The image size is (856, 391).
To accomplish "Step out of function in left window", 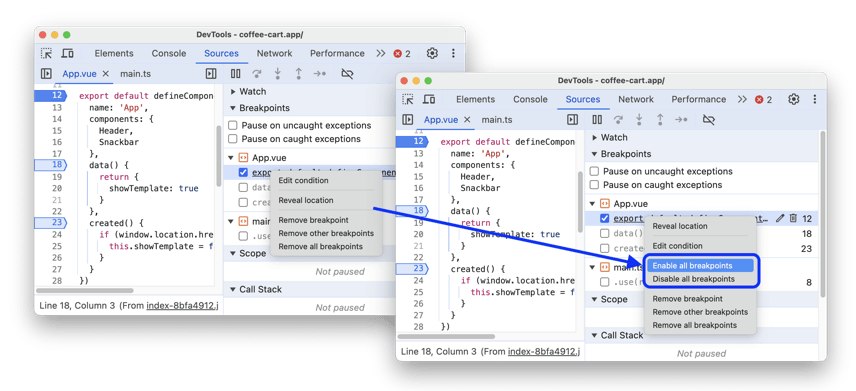I will [299, 74].
